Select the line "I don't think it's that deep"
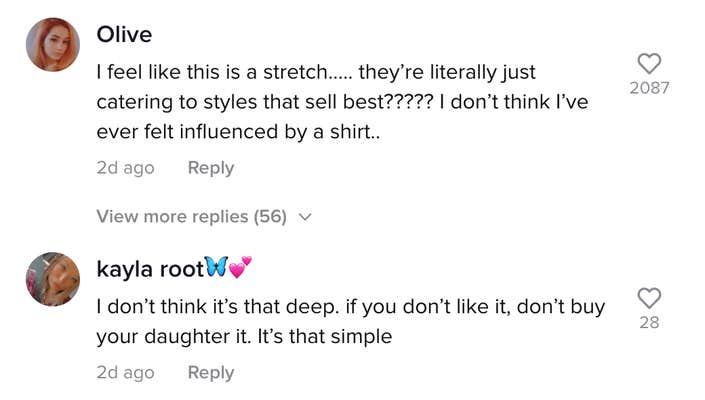This screenshot has width=705, height=400. point(350,306)
